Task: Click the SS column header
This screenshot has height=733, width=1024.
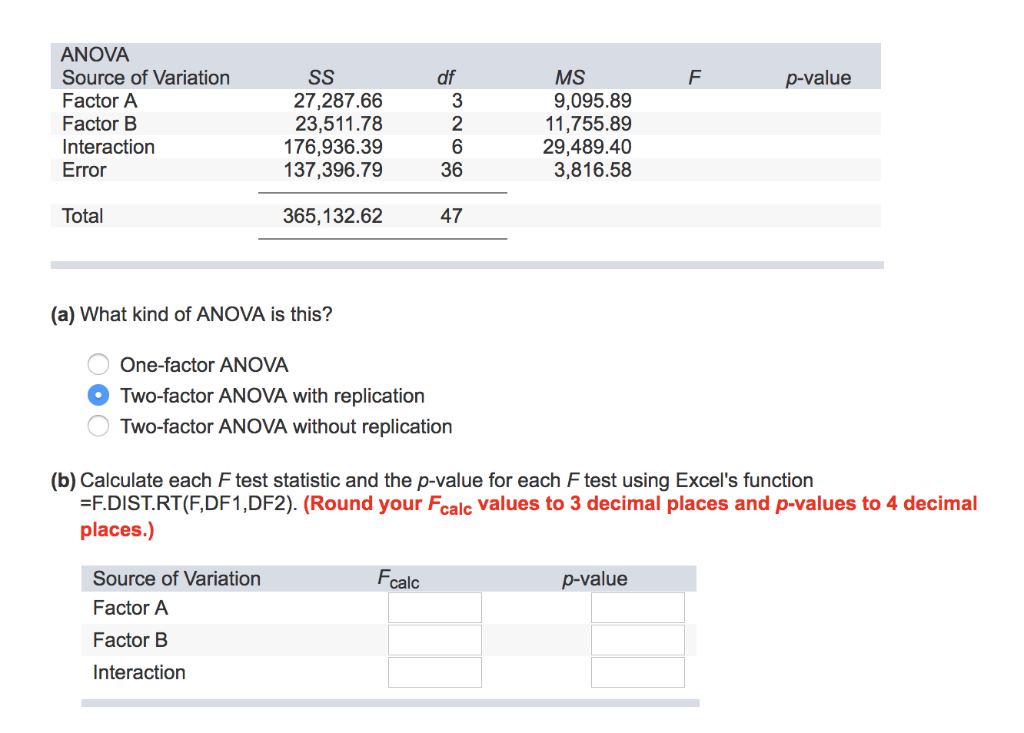Action: (321, 78)
